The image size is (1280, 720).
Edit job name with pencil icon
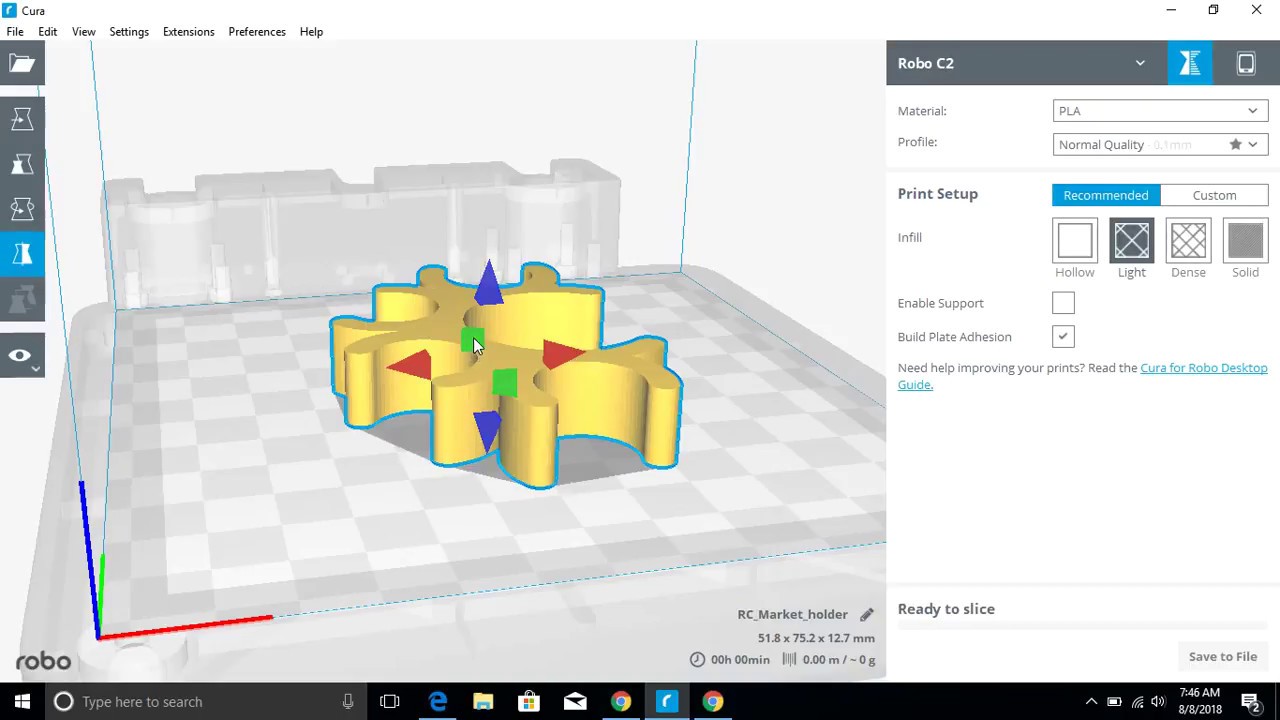[x=867, y=614]
